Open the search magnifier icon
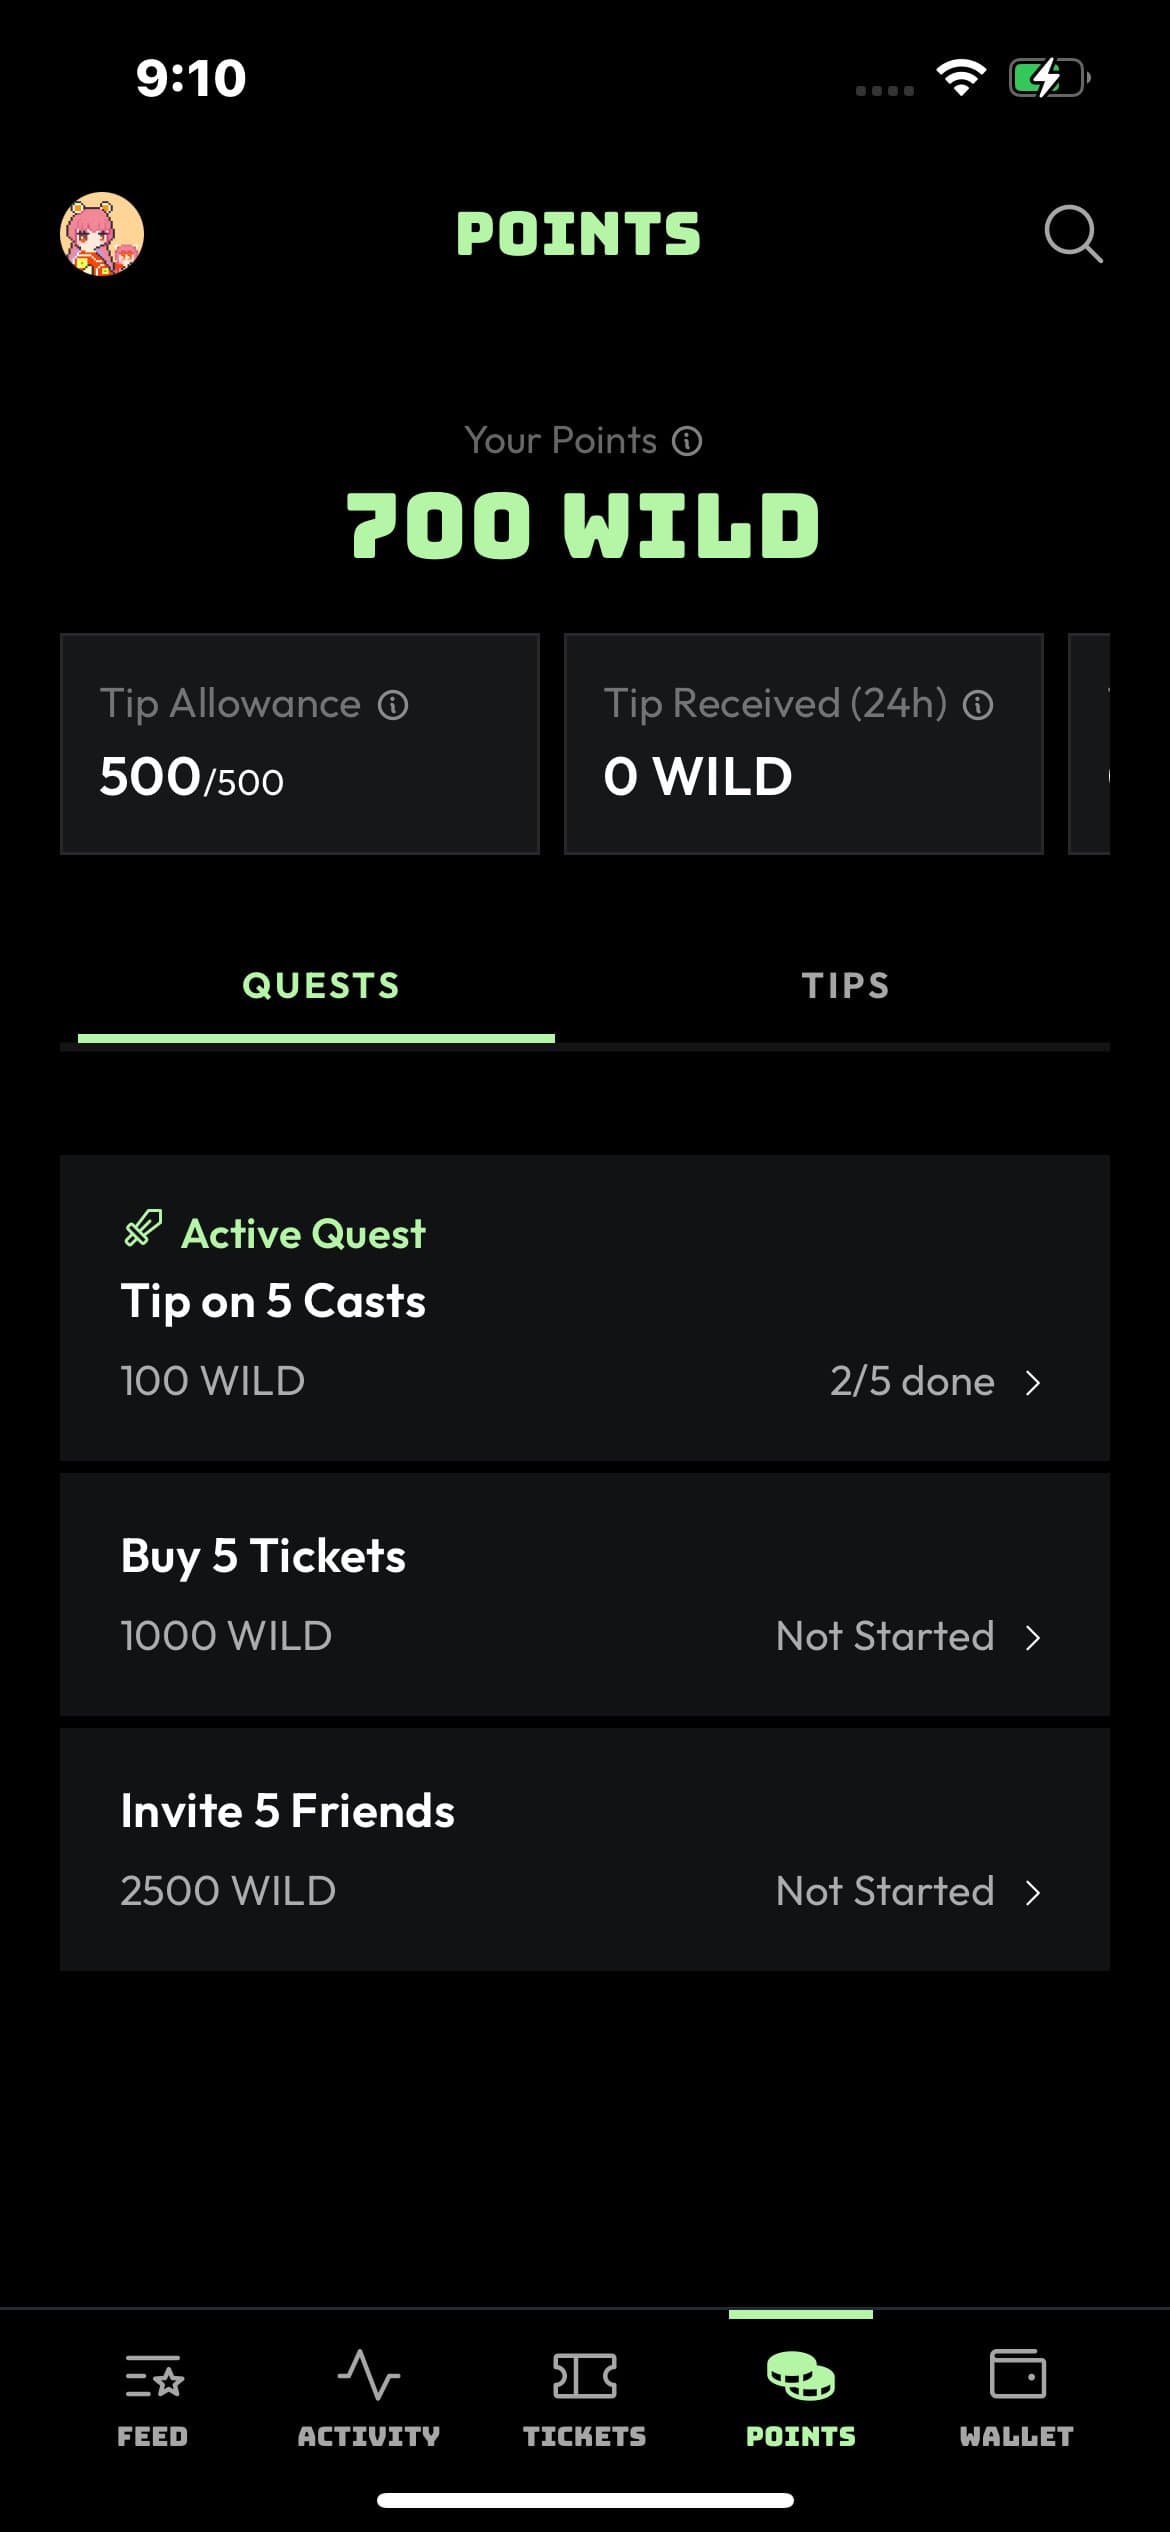 click(1073, 234)
